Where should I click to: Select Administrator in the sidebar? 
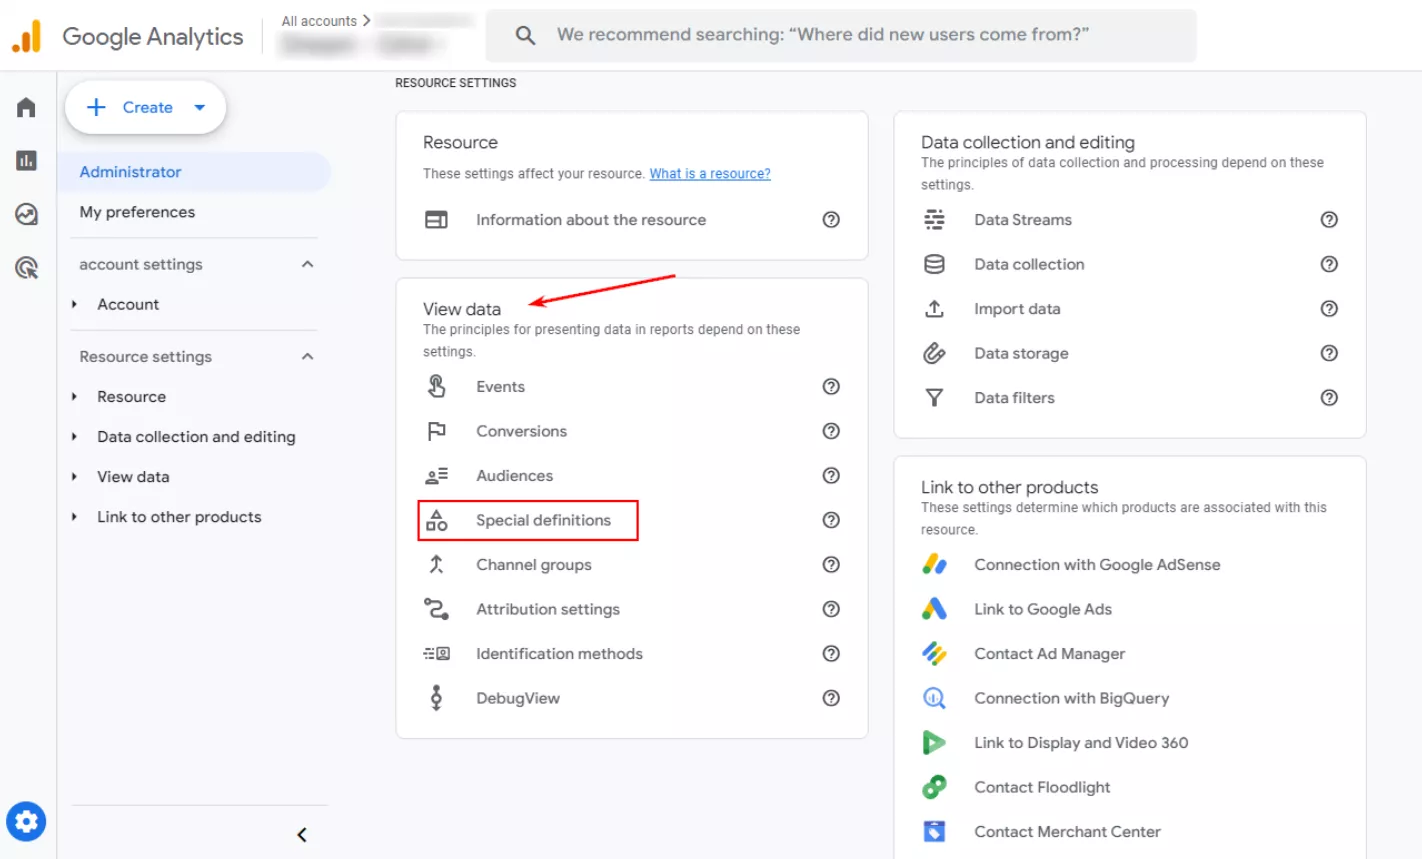(194, 172)
